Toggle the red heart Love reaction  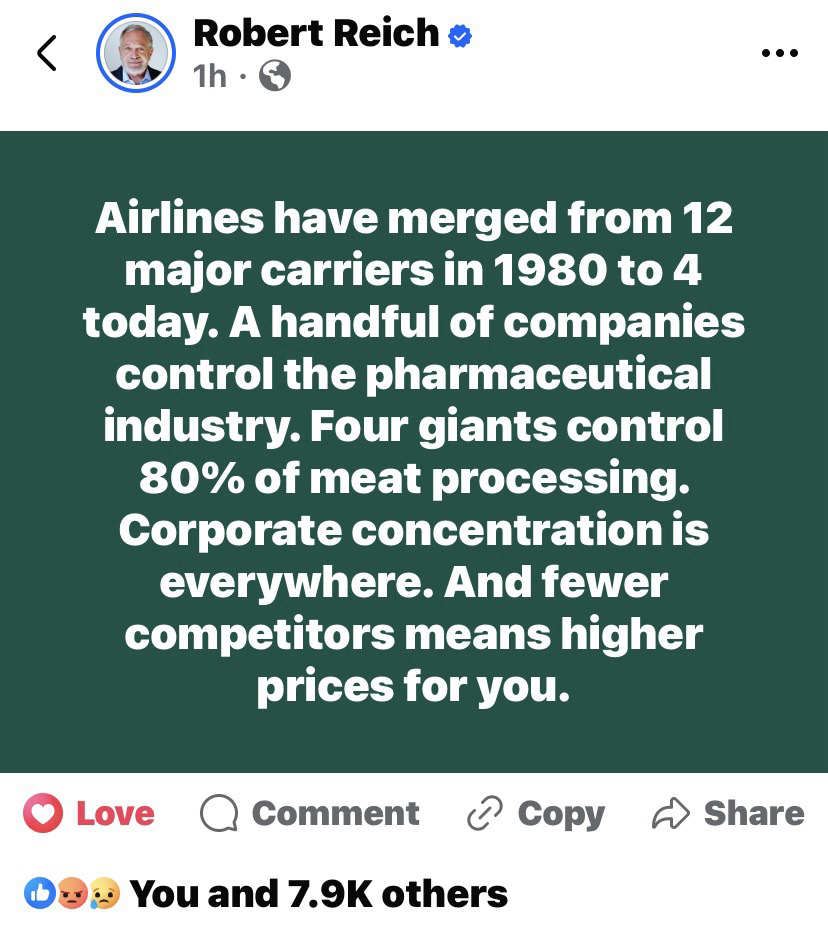coord(43,814)
